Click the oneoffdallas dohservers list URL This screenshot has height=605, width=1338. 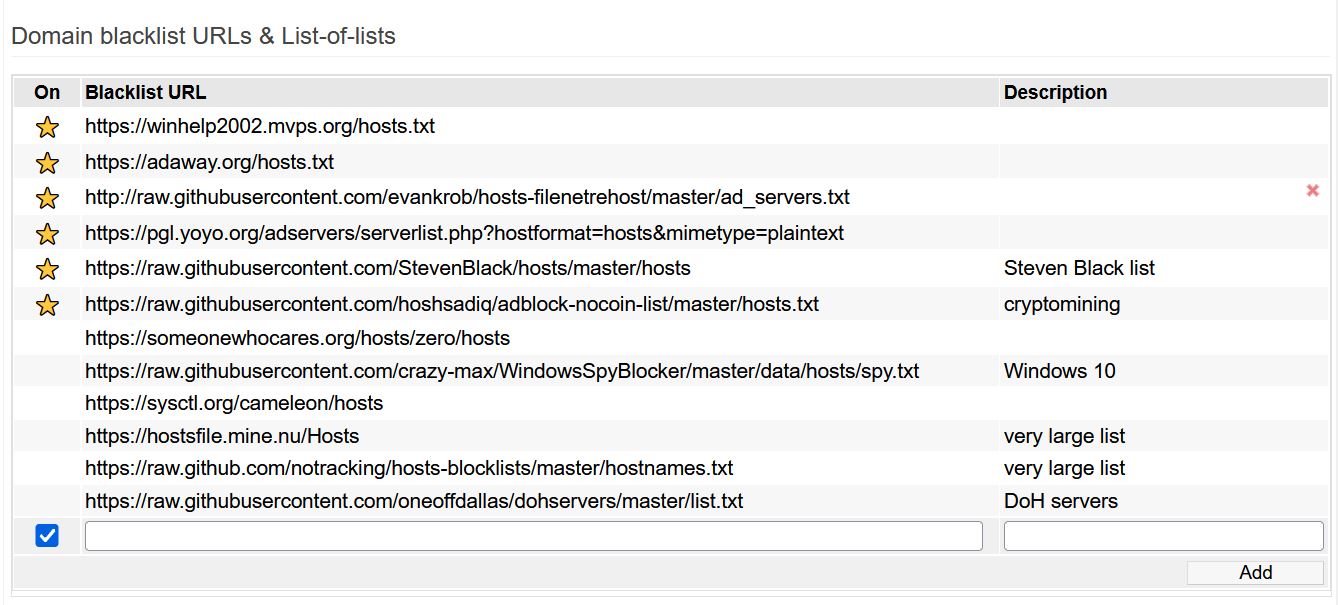[x=414, y=501]
